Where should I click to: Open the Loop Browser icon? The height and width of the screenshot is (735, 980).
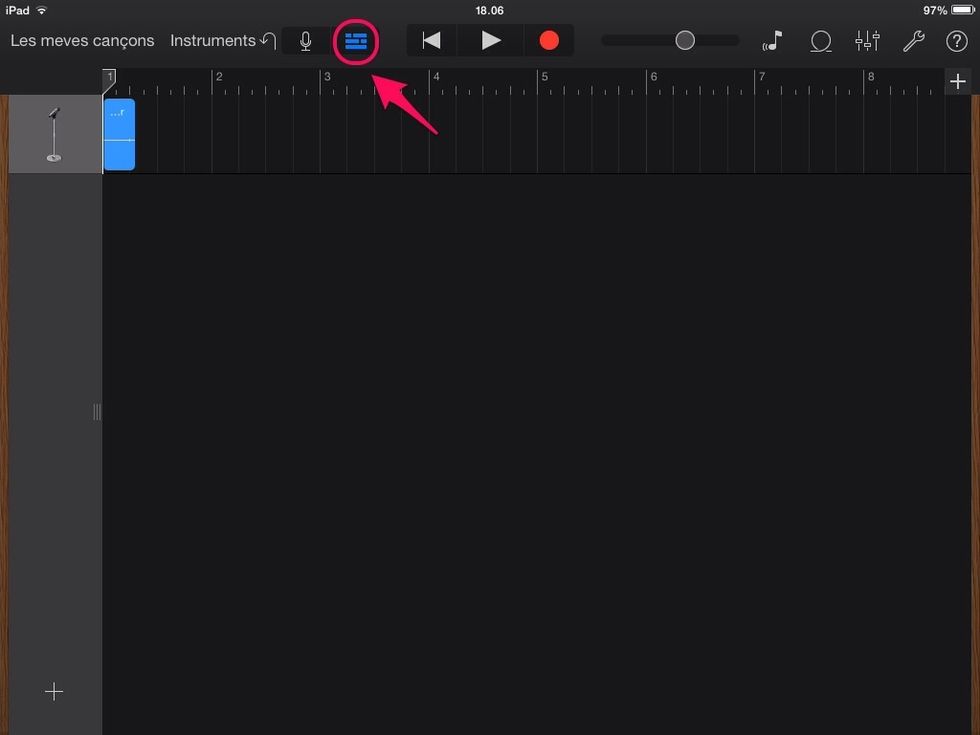tap(821, 41)
